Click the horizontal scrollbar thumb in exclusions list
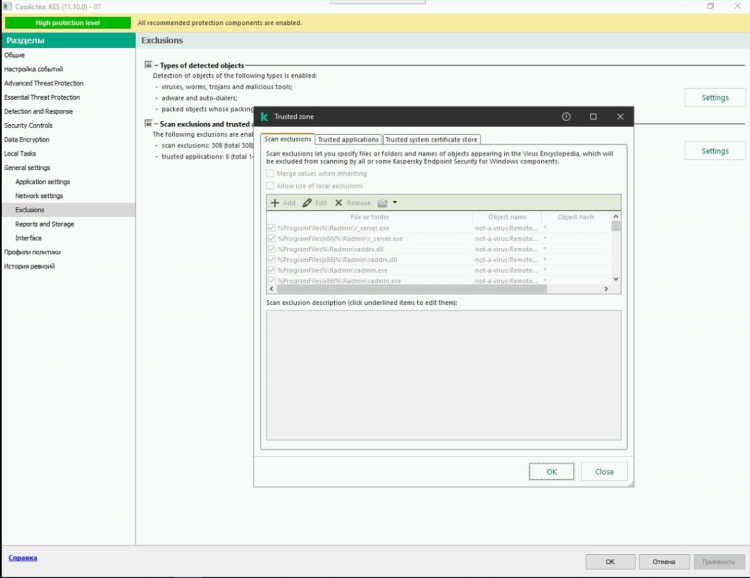 [411, 289]
